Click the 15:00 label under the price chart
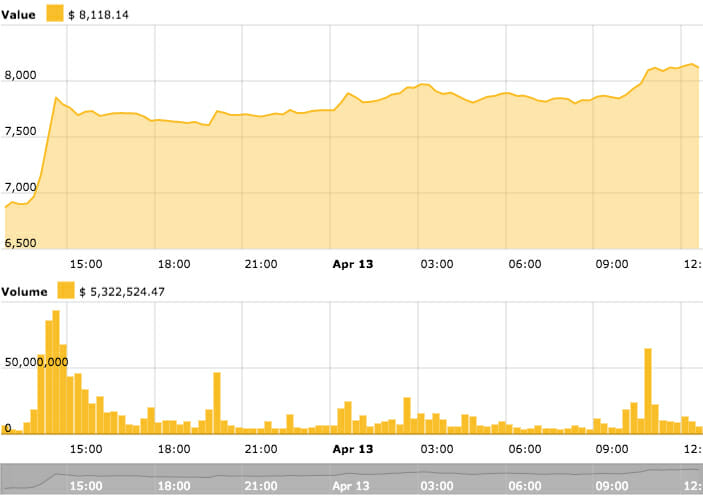This screenshot has height=500, width=703. (86, 264)
